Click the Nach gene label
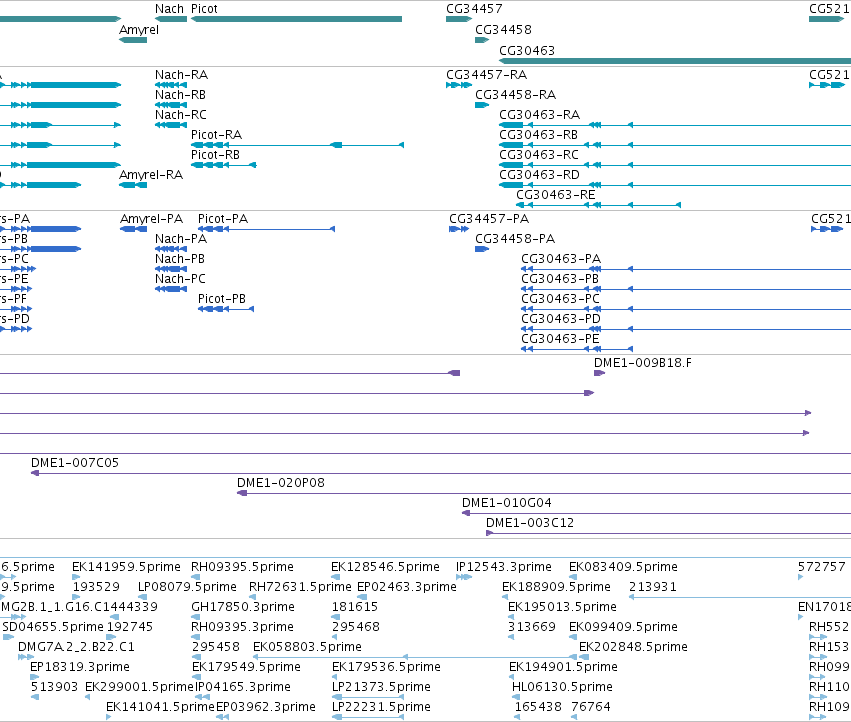The image size is (851, 722). [169, 9]
